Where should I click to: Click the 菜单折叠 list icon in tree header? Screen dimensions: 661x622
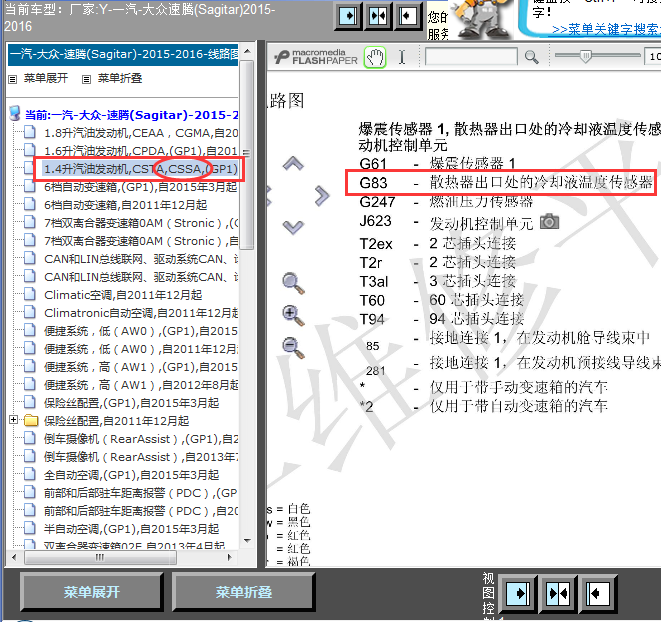(86, 79)
